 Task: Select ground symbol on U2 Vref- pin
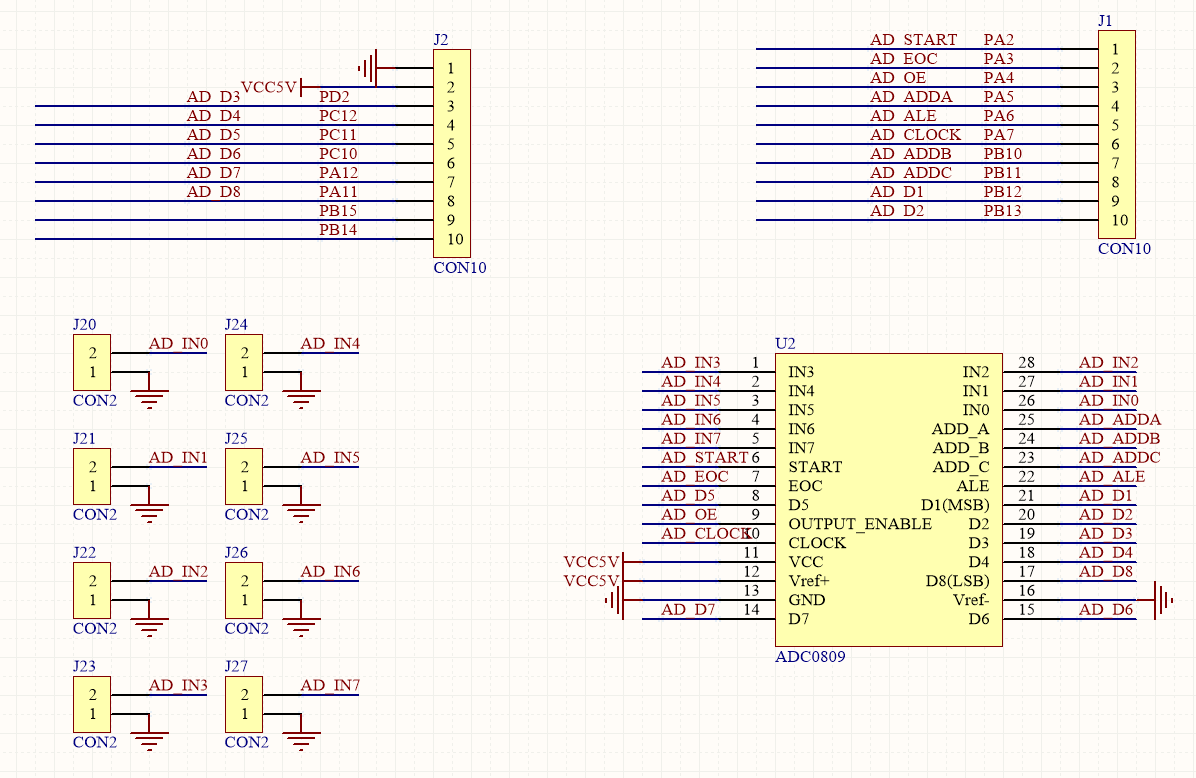click(x=1163, y=600)
